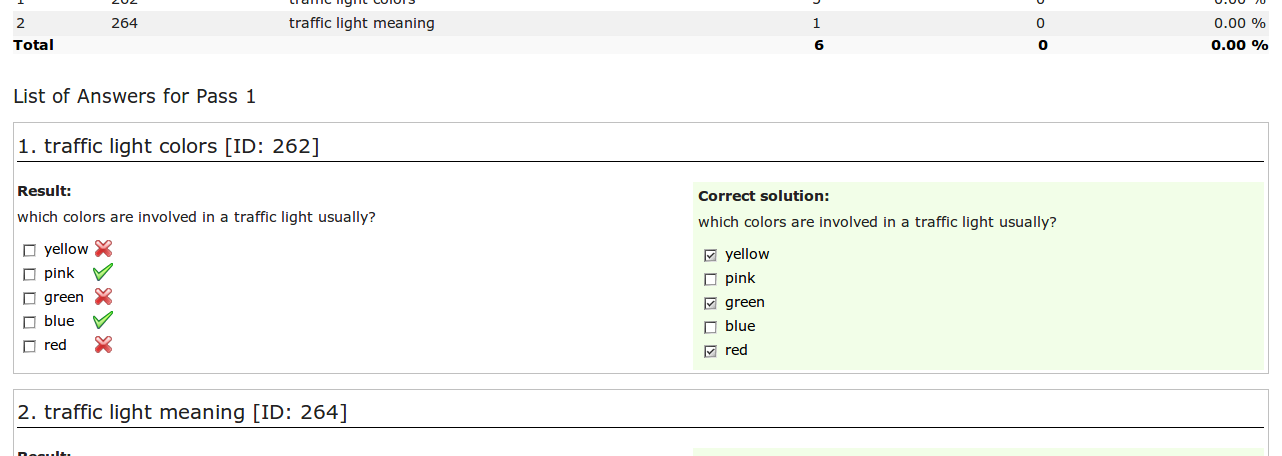Viewport: 1282px width, 456px height.
Task: Enable the blue checkbox under Result
Action: [29, 322]
